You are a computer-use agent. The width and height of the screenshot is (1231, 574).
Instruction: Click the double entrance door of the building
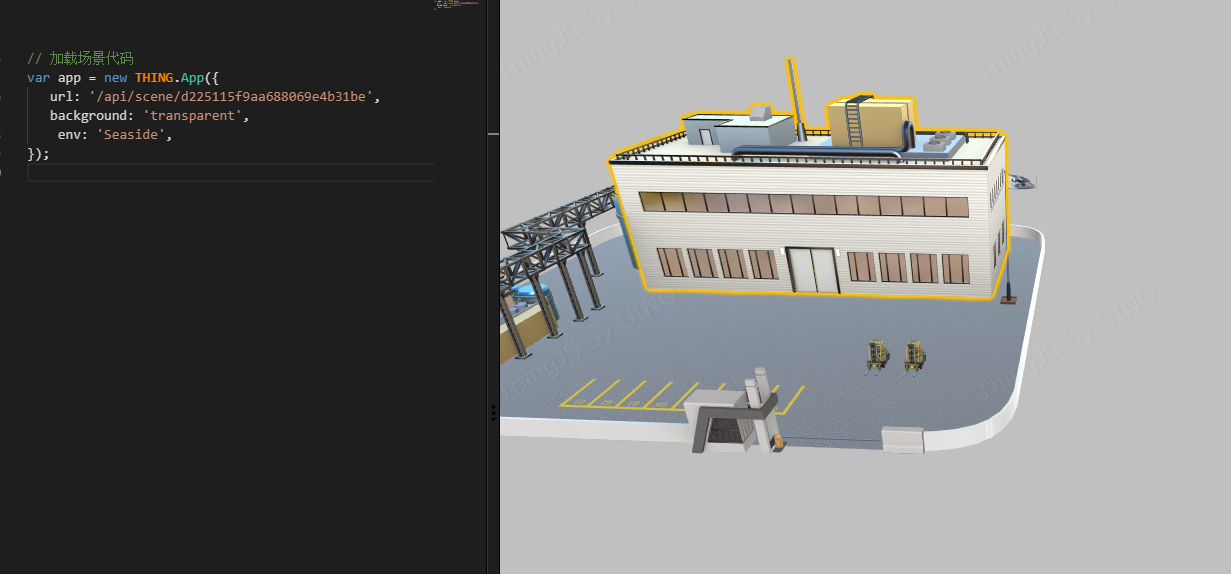pos(811,270)
